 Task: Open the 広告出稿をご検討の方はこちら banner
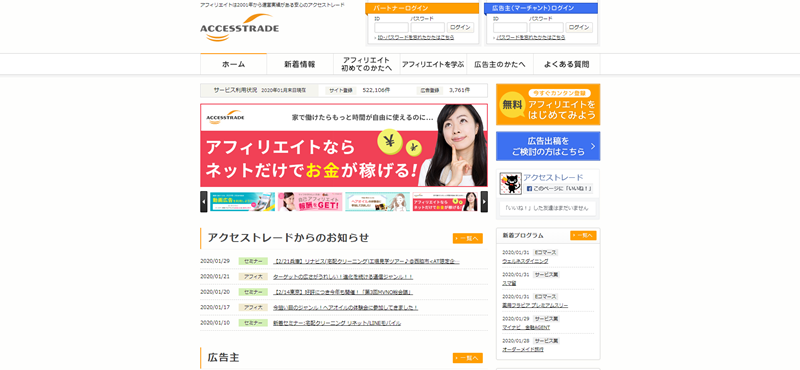click(x=548, y=146)
